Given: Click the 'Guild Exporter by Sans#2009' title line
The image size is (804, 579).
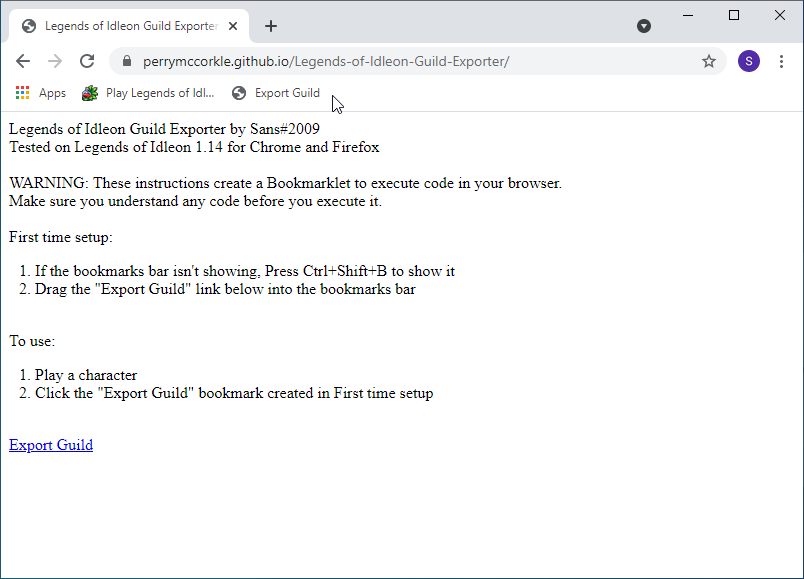Looking at the screenshot, I should click(x=165, y=129).
